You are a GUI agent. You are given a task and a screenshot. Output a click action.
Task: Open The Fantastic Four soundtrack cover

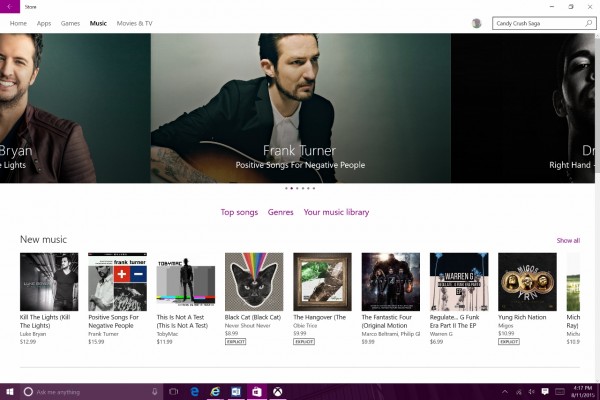[x=391, y=282]
